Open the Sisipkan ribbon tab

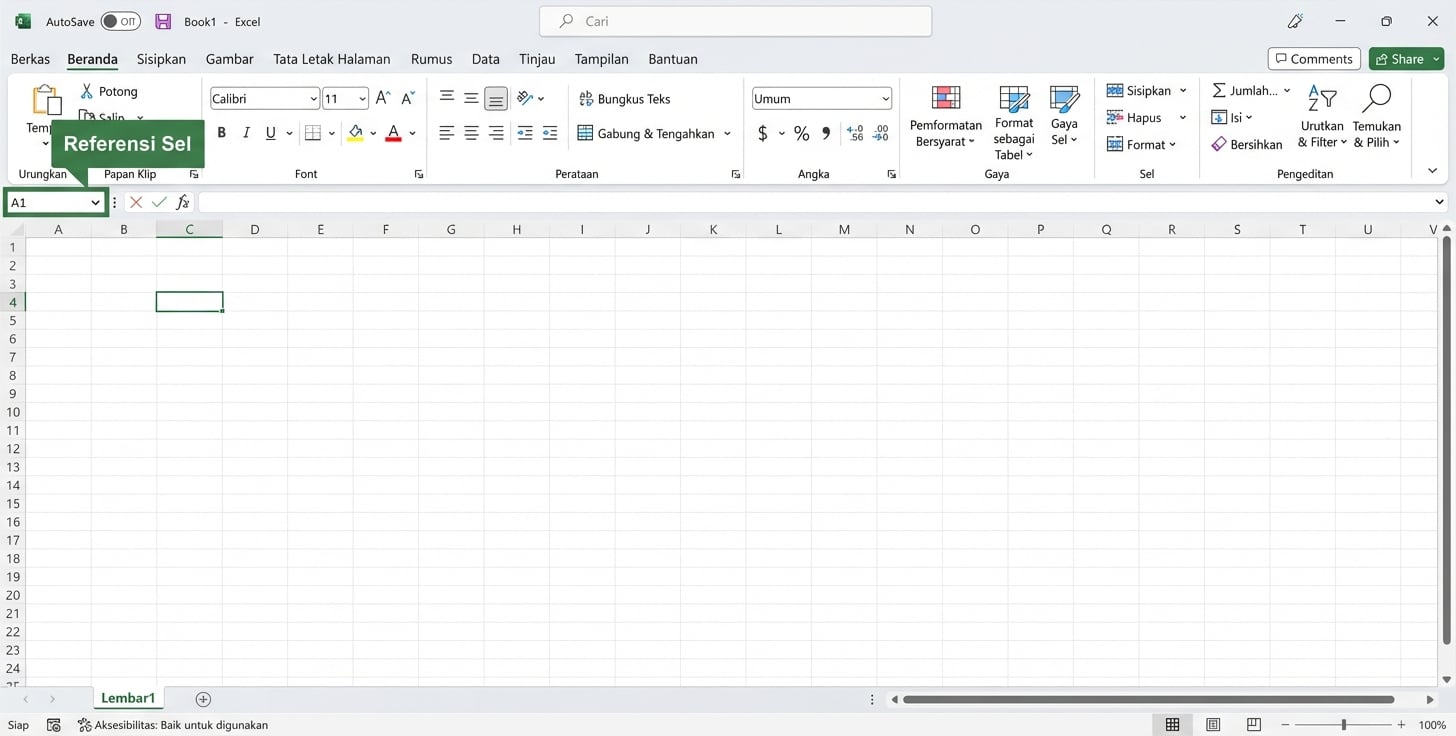(x=161, y=59)
